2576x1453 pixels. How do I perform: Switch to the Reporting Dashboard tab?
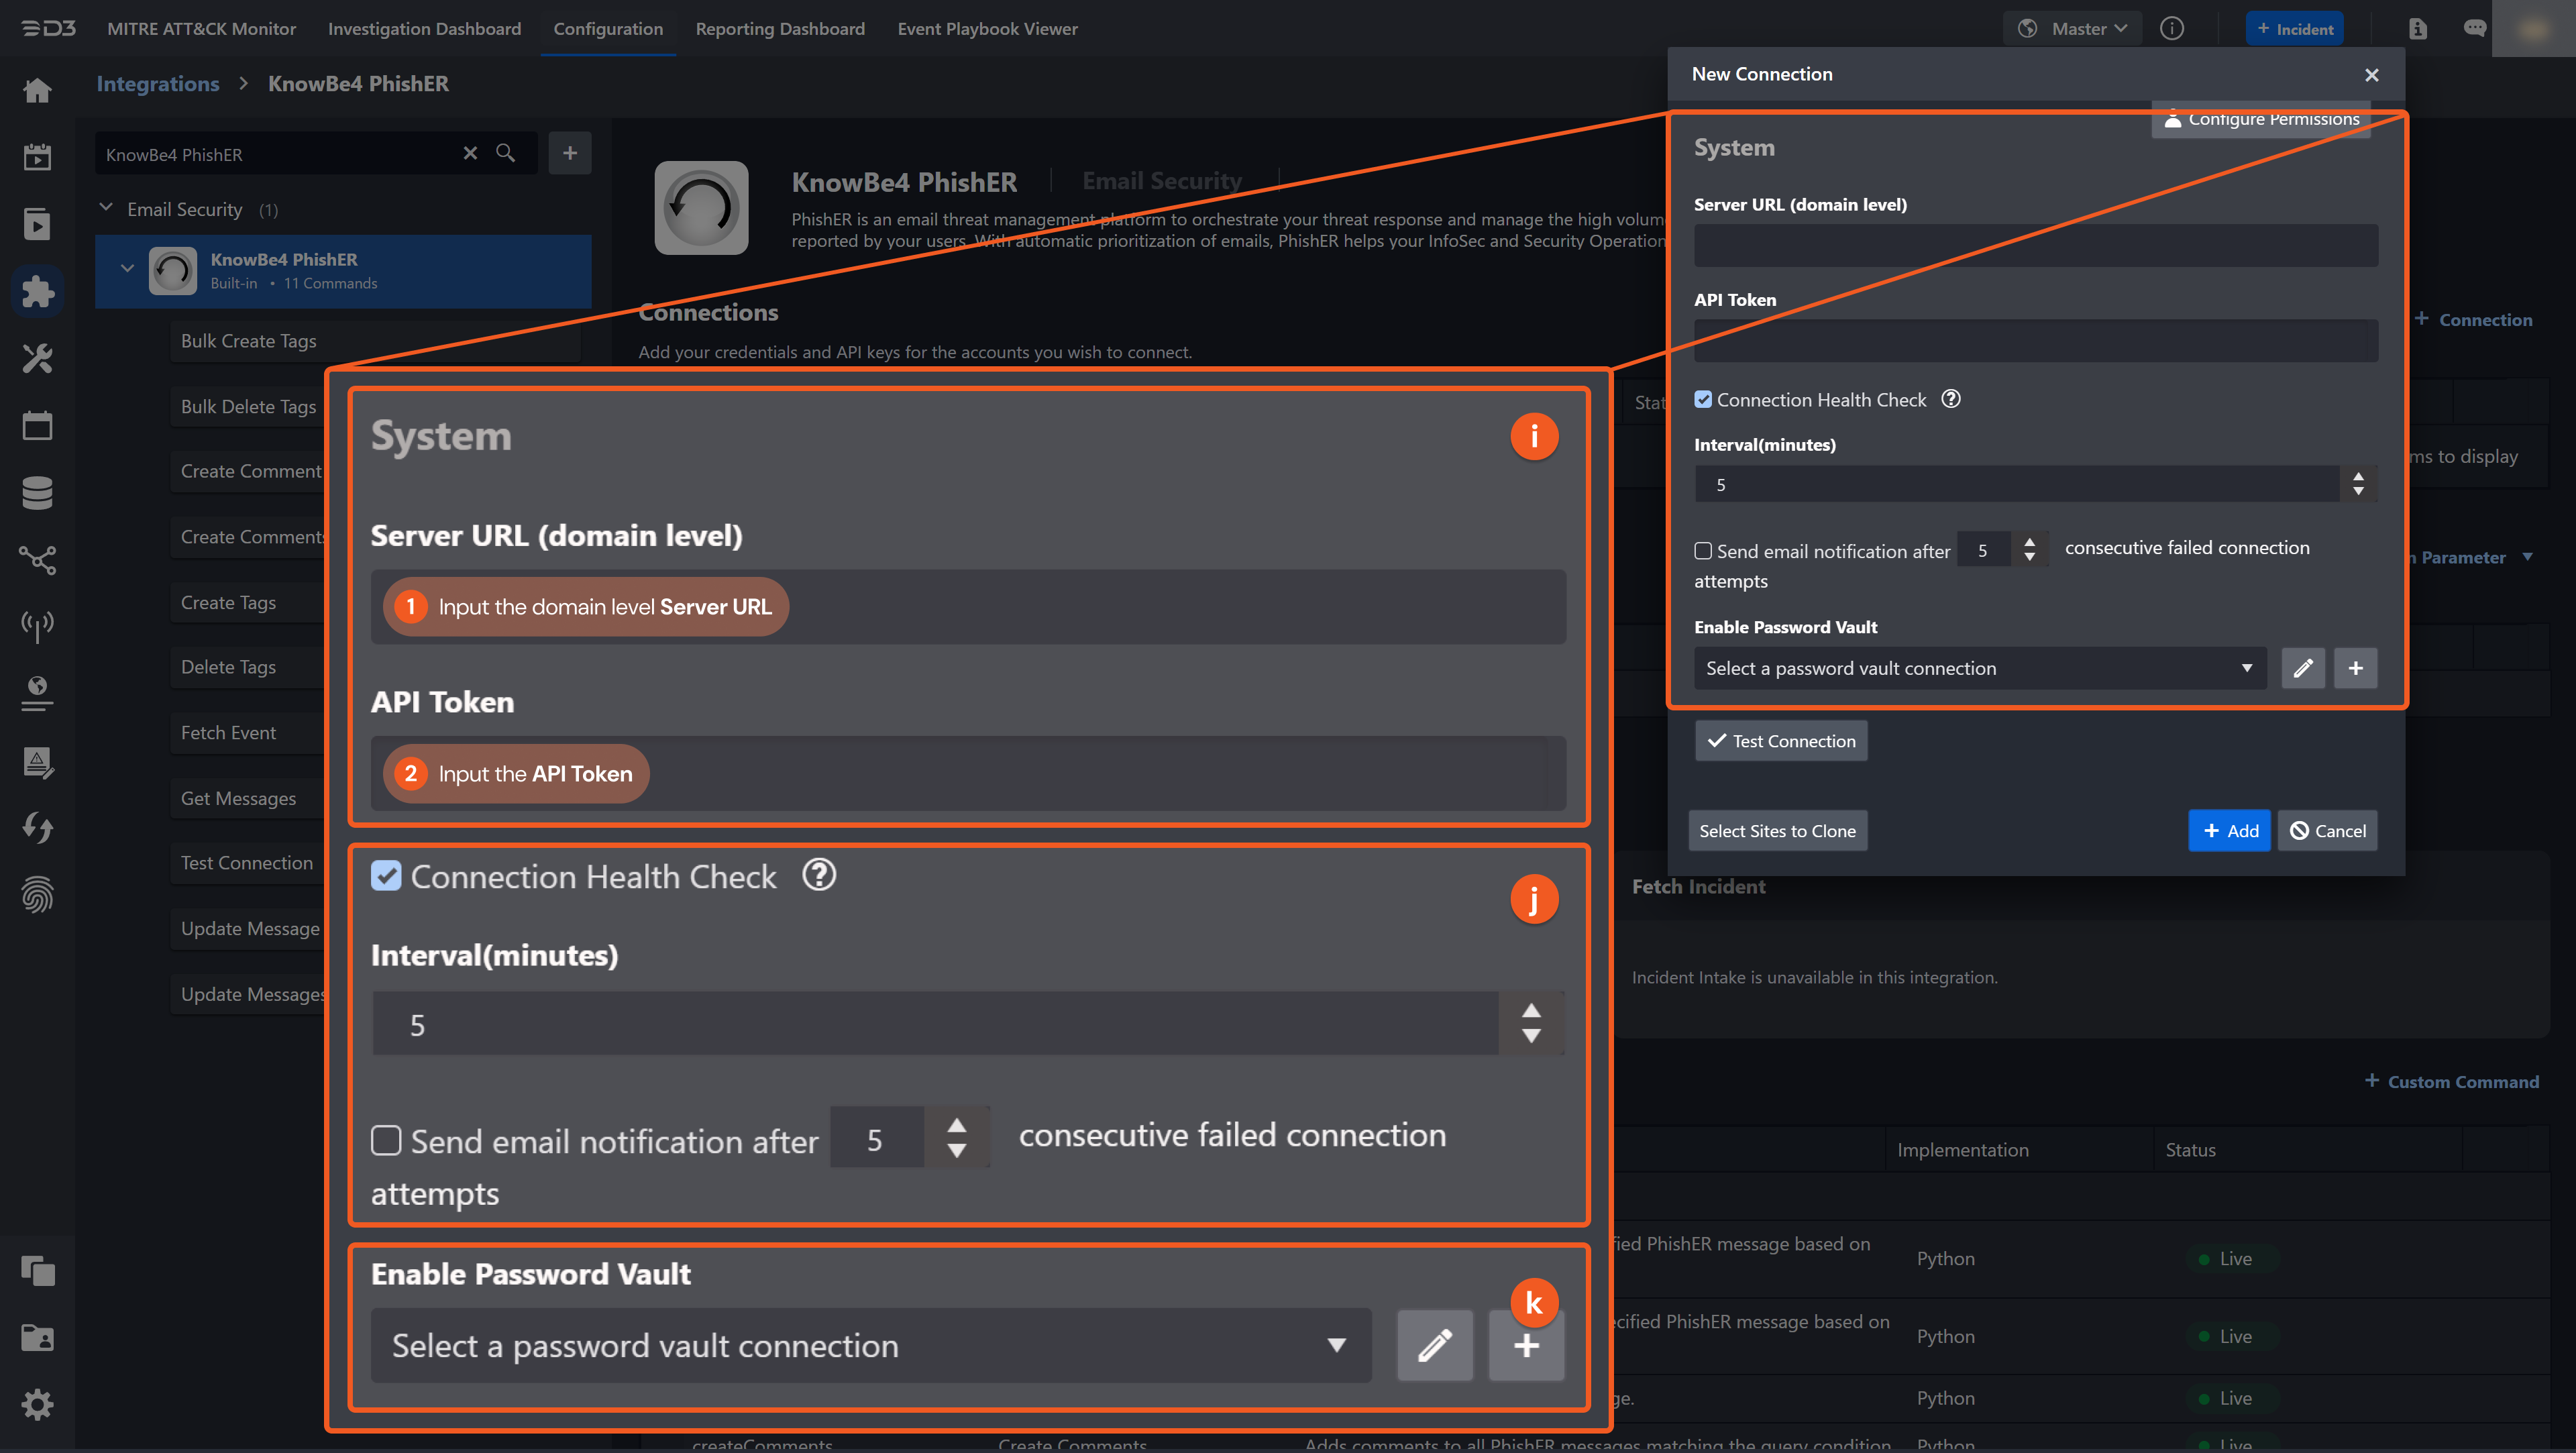780,28
